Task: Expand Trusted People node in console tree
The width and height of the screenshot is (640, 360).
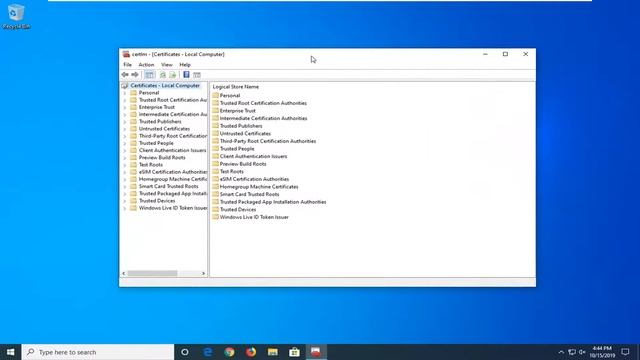Action: 125,143
